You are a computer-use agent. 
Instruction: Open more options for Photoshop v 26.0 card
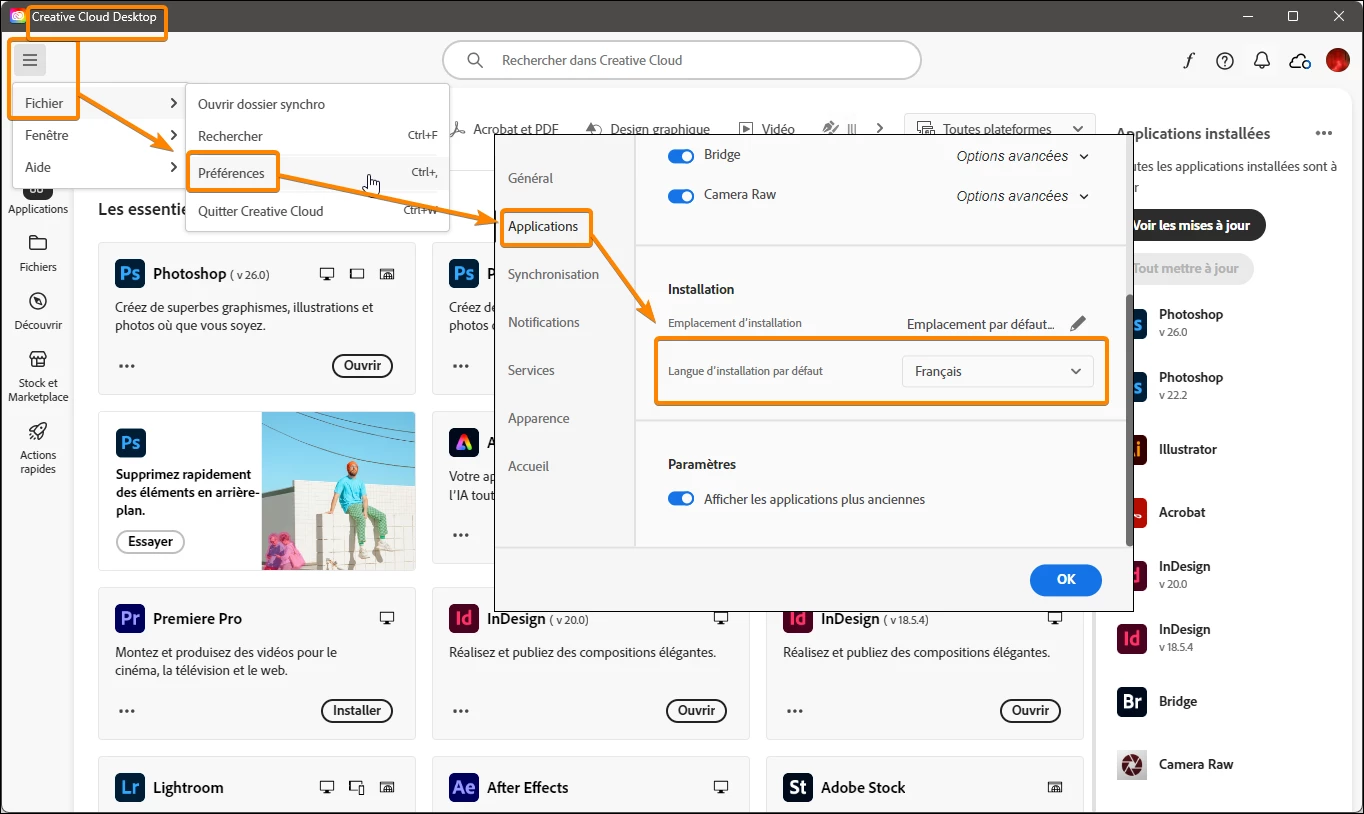click(127, 366)
